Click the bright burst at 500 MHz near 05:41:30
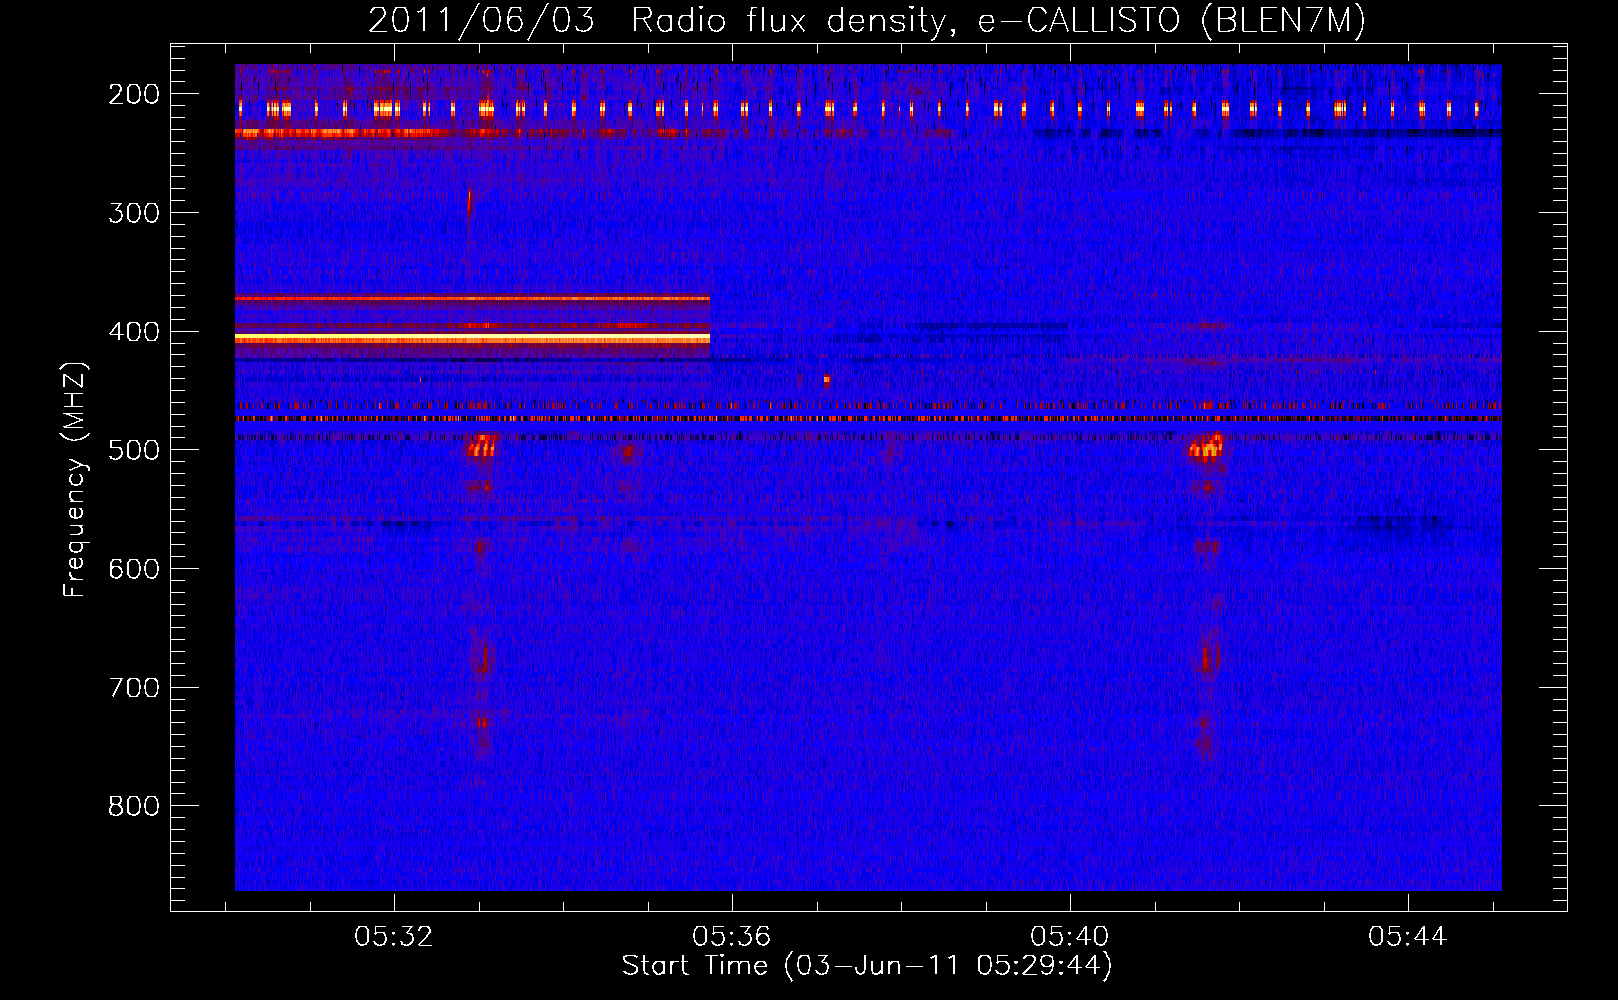This screenshot has height=1000, width=1618. [x=1207, y=446]
